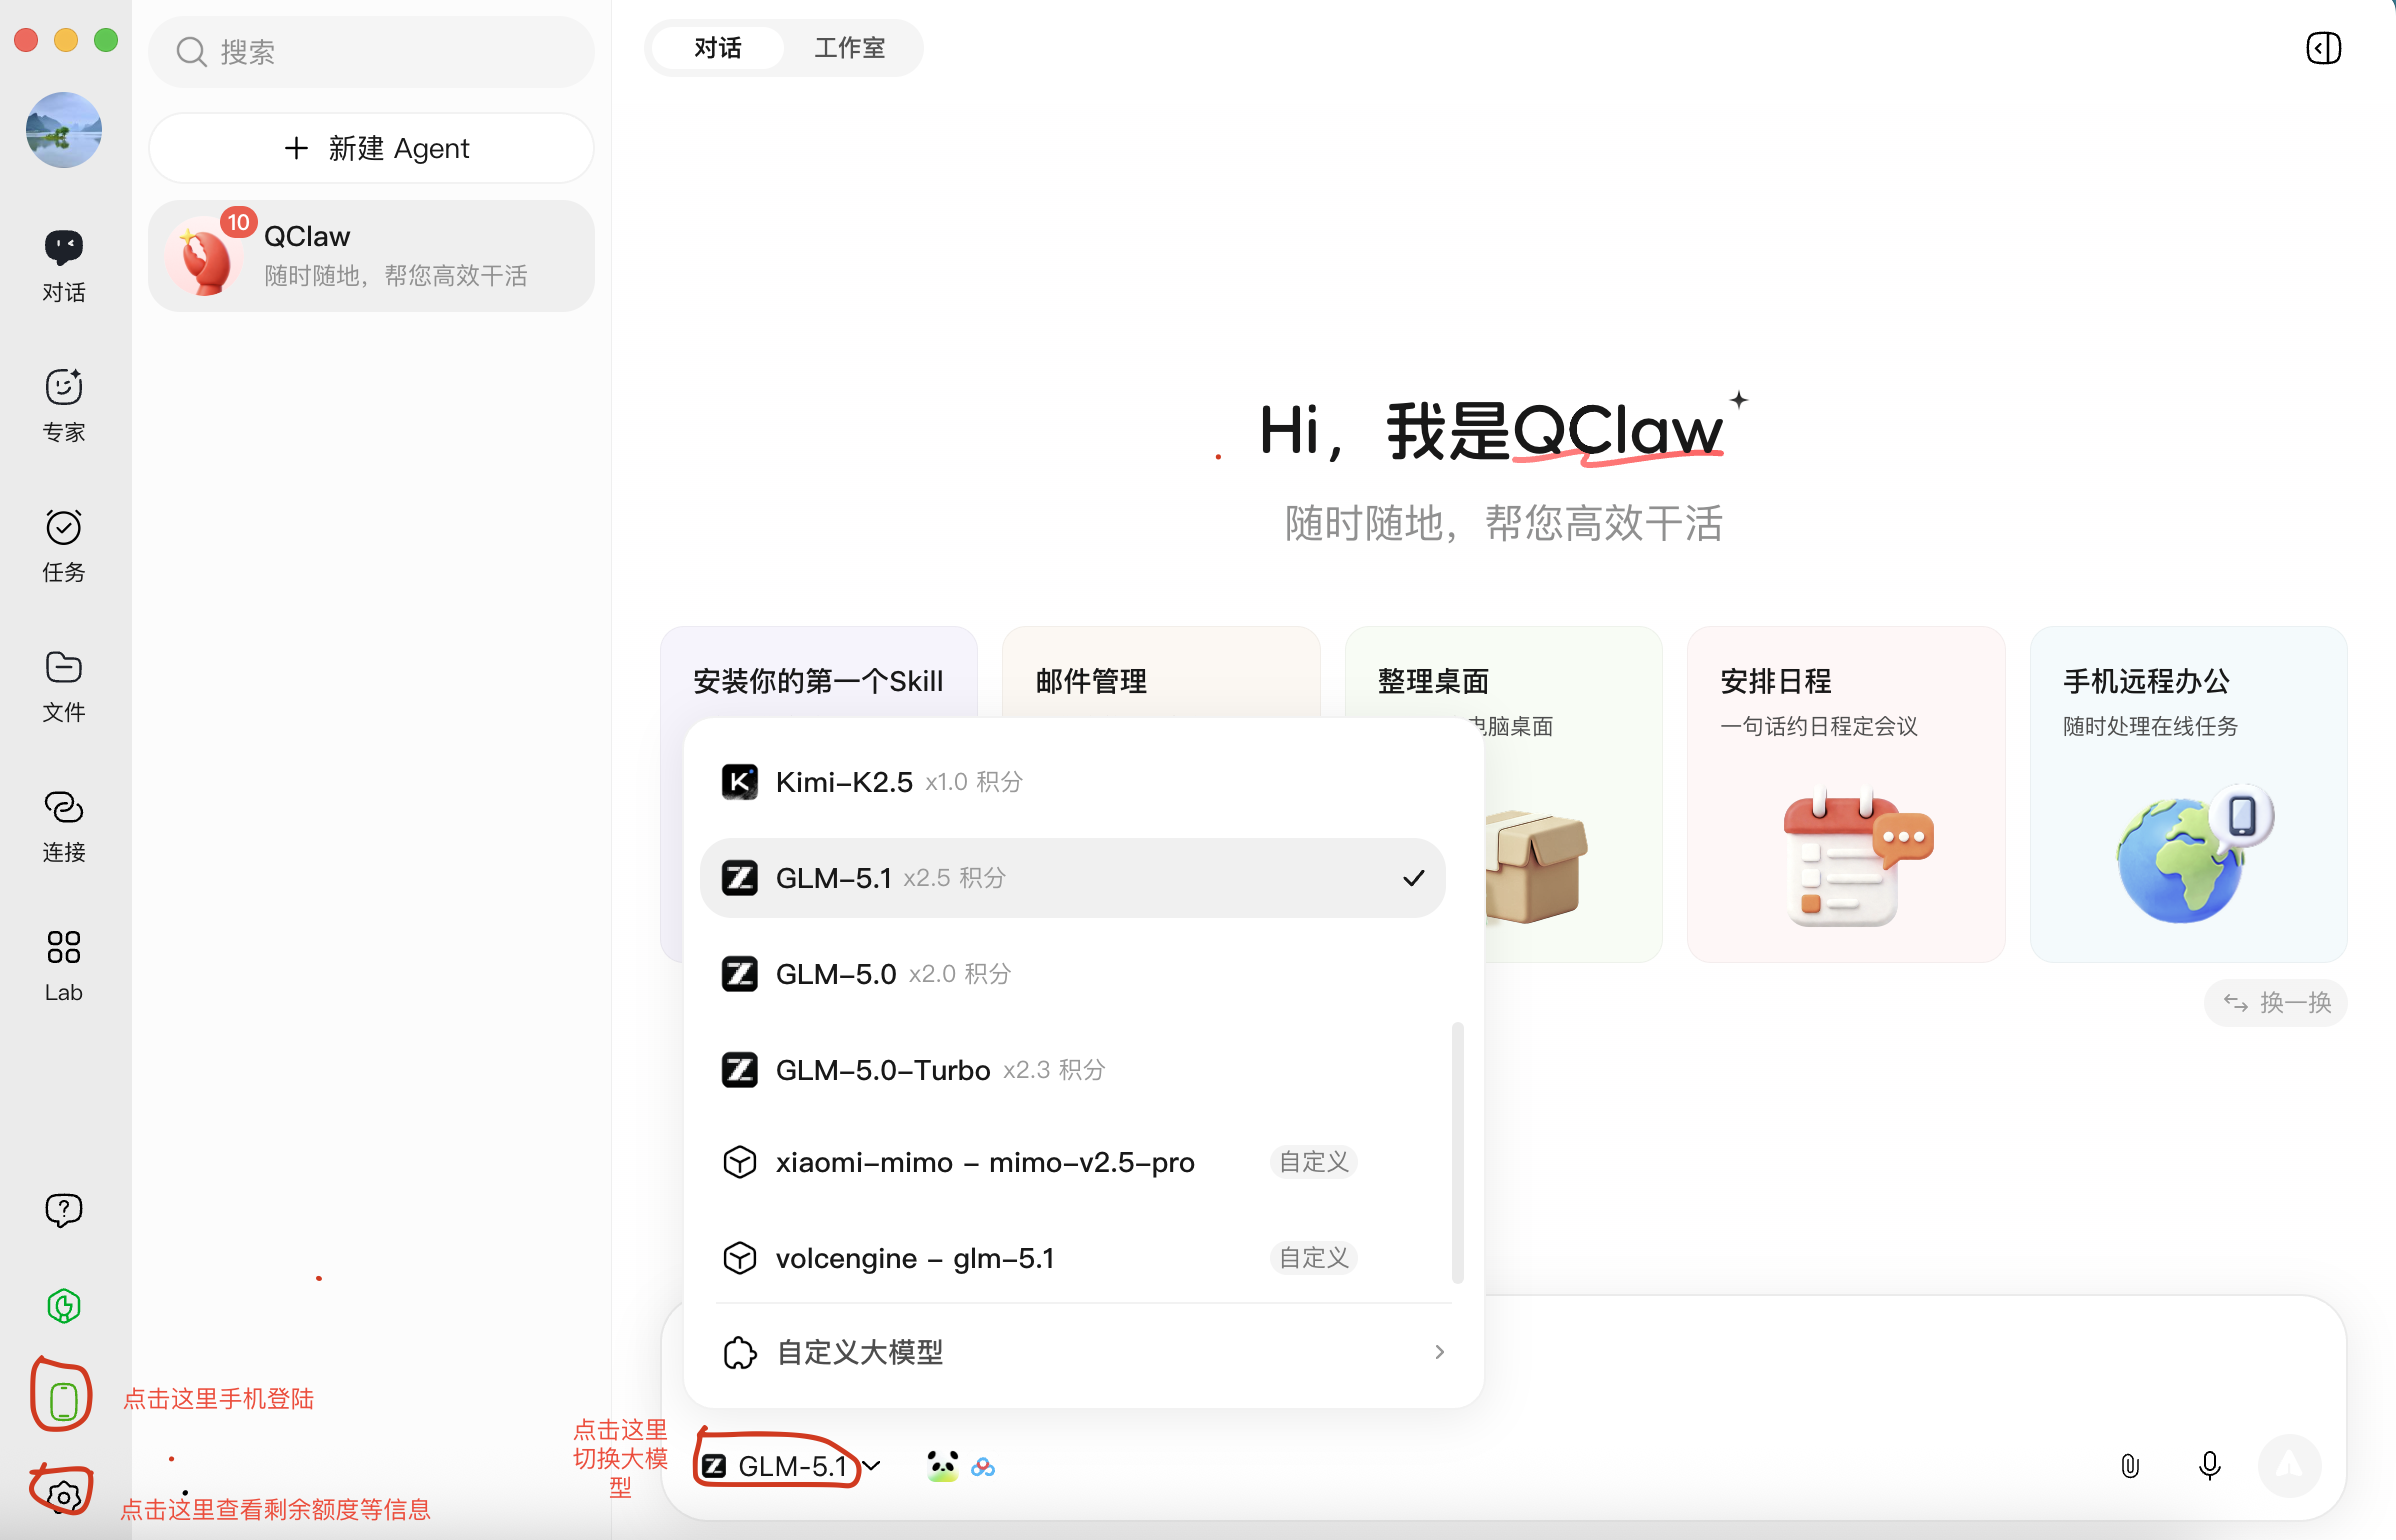Screen dimensions: 2396x1540
Task: Click the blue cloud icon beside the panda
Action: [x=983, y=1467]
